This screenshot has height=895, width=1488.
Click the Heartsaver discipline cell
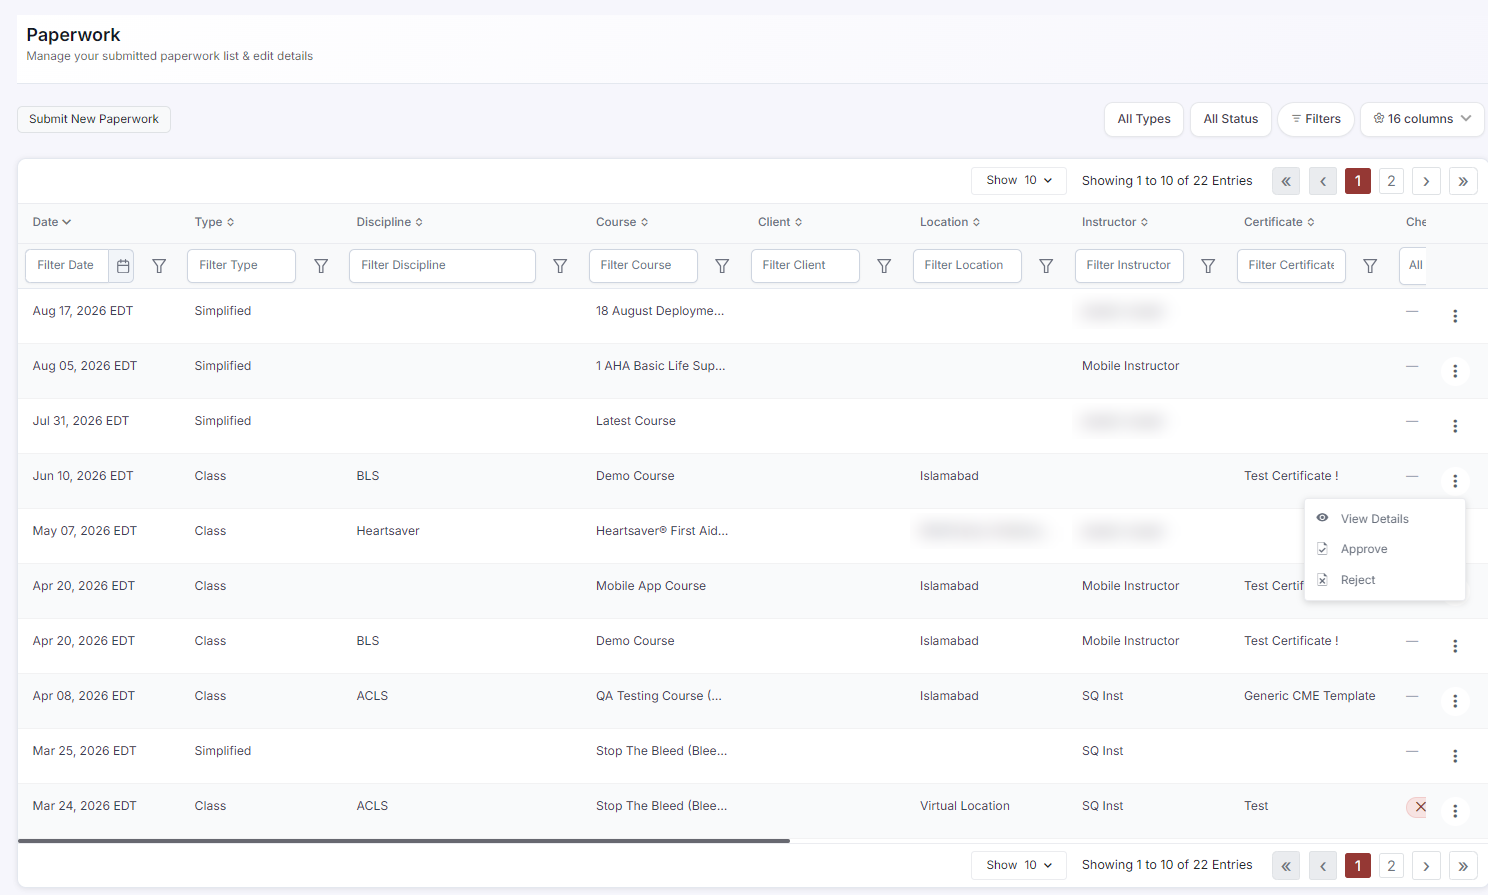point(388,531)
